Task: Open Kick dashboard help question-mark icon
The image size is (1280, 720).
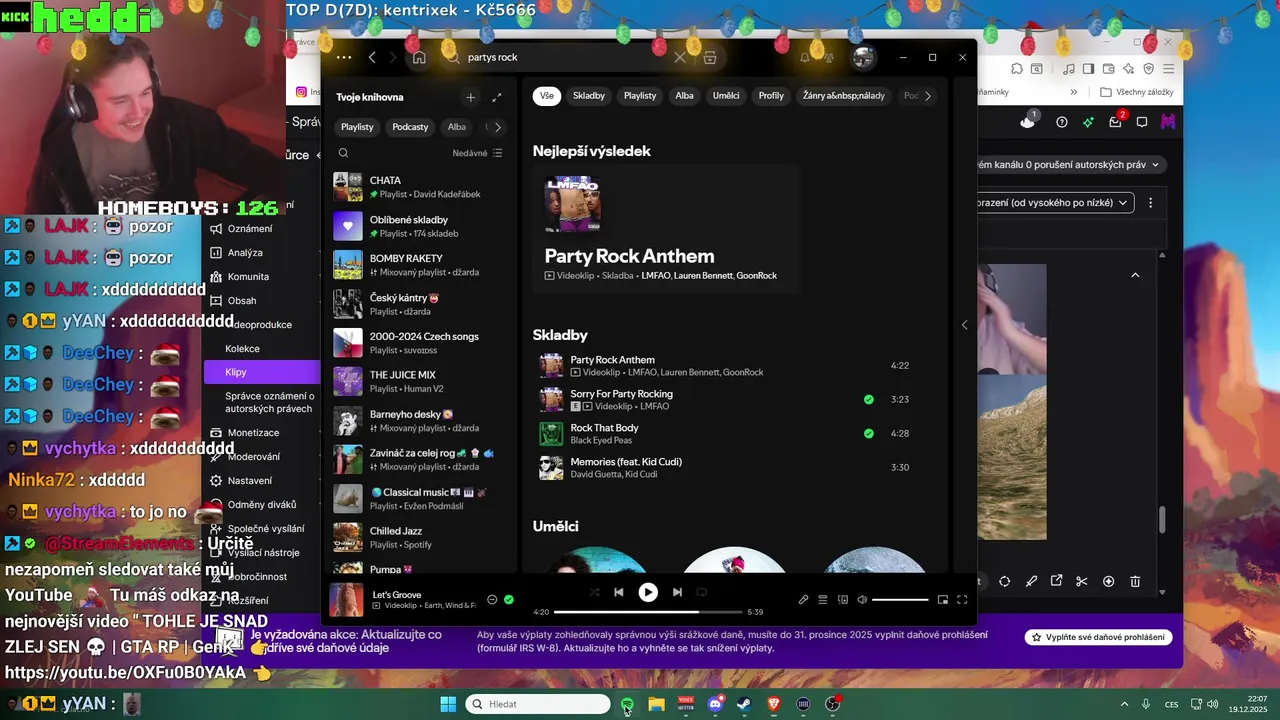Action: point(1062,122)
